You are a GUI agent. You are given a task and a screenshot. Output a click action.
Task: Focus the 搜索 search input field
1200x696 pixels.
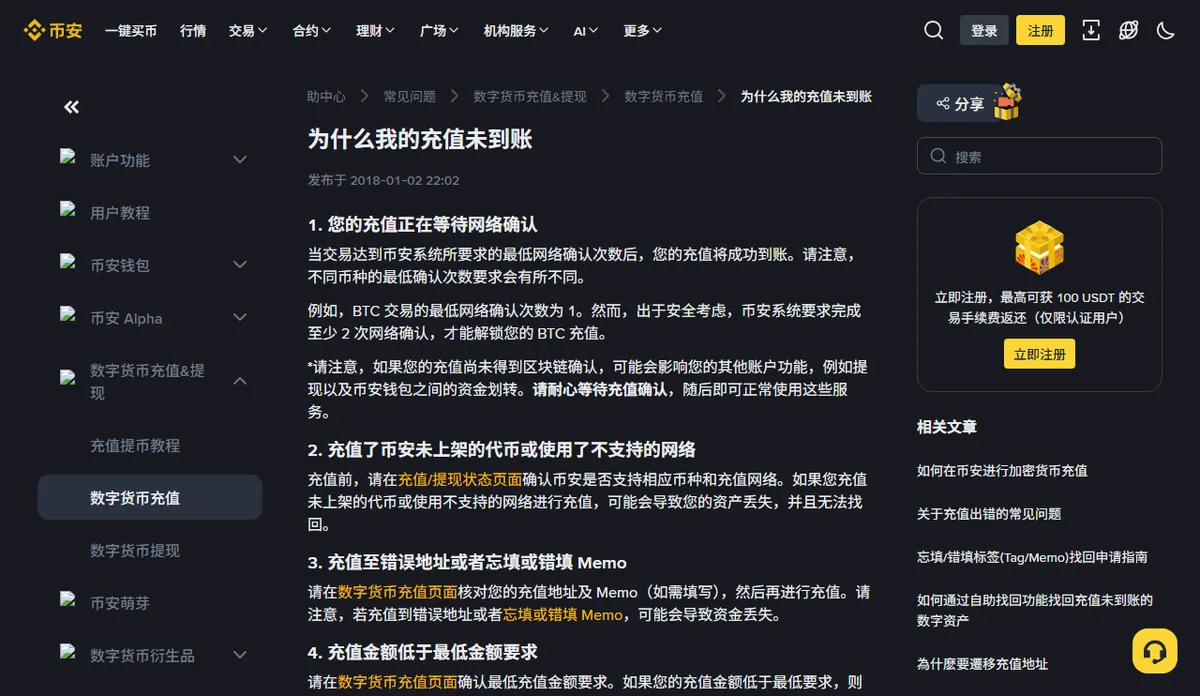pyautogui.click(x=1039, y=156)
